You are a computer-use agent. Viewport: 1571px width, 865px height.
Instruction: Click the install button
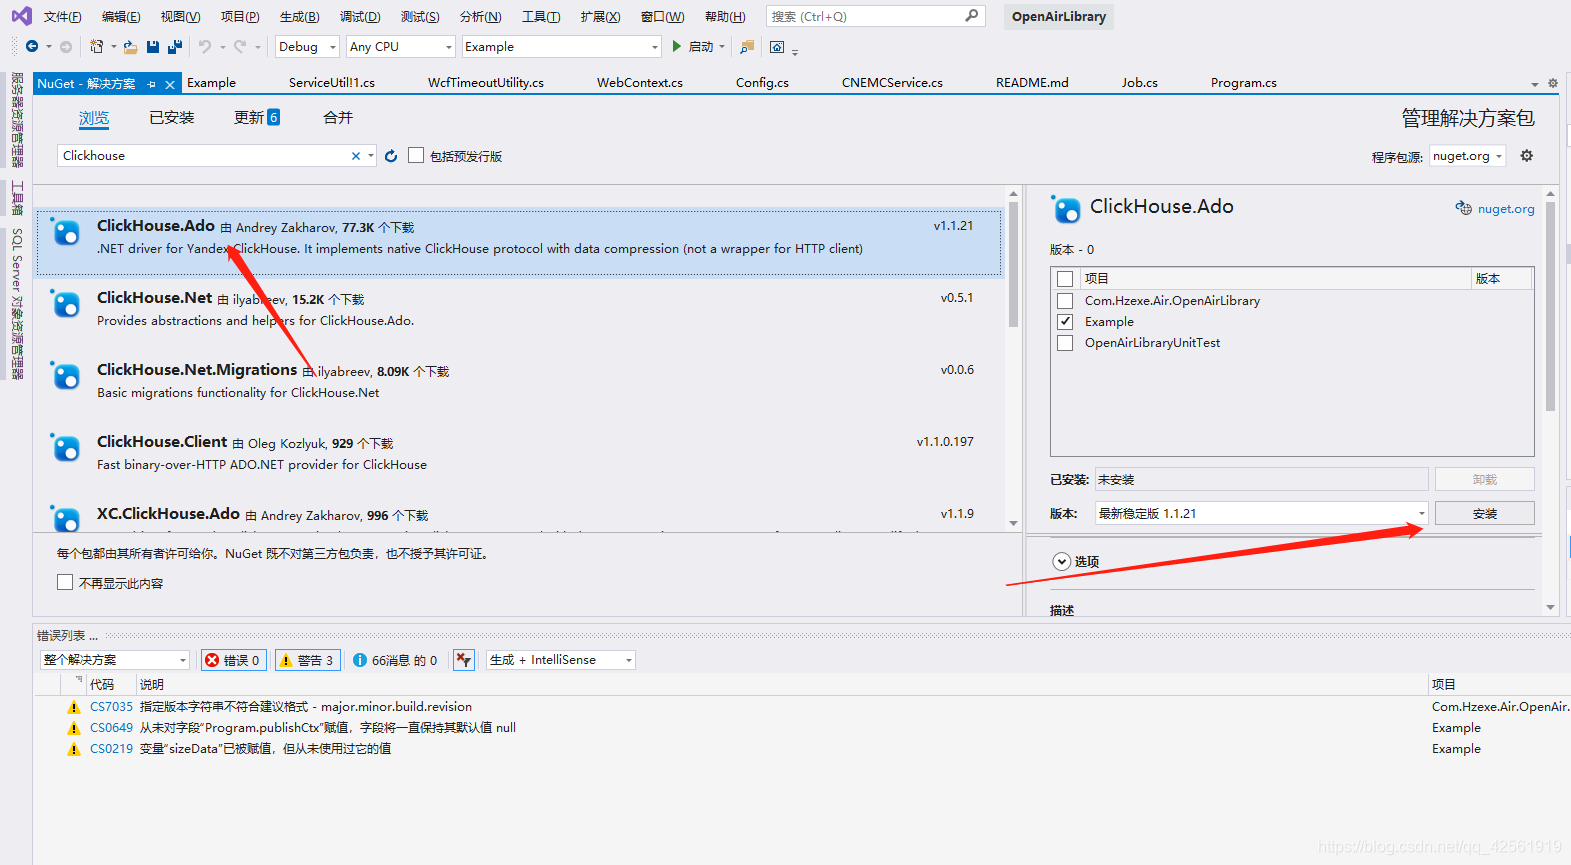pos(1485,513)
